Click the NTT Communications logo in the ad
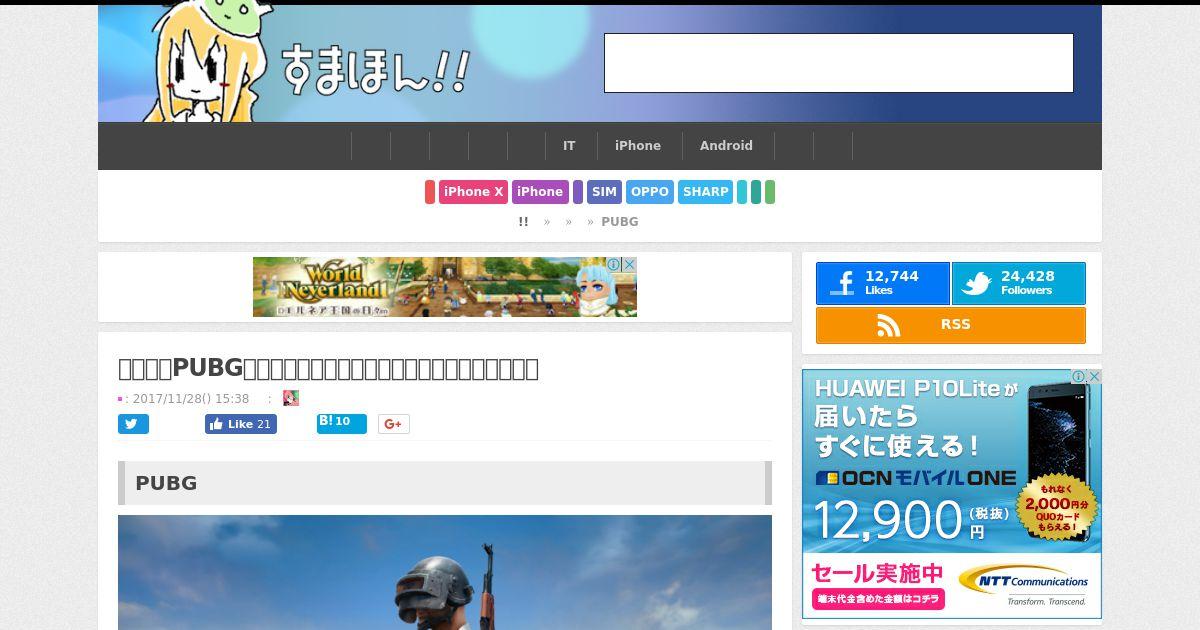Screen dimensions: 1200x630 click(x=1023, y=584)
